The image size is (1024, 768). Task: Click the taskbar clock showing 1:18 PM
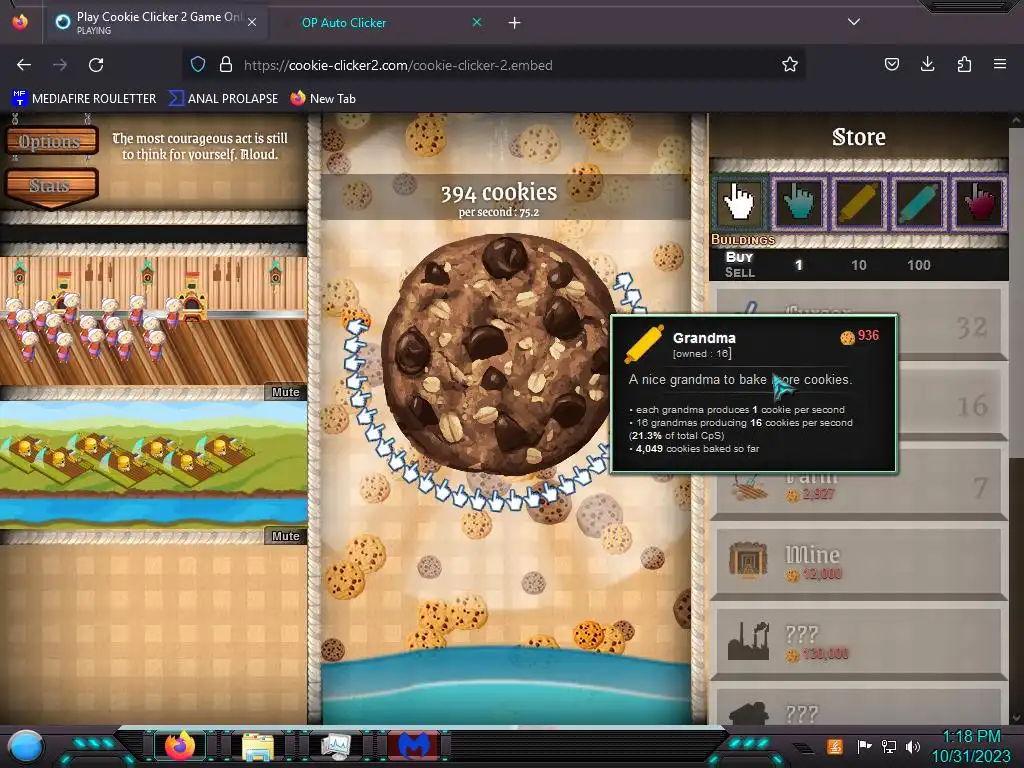pos(971,746)
